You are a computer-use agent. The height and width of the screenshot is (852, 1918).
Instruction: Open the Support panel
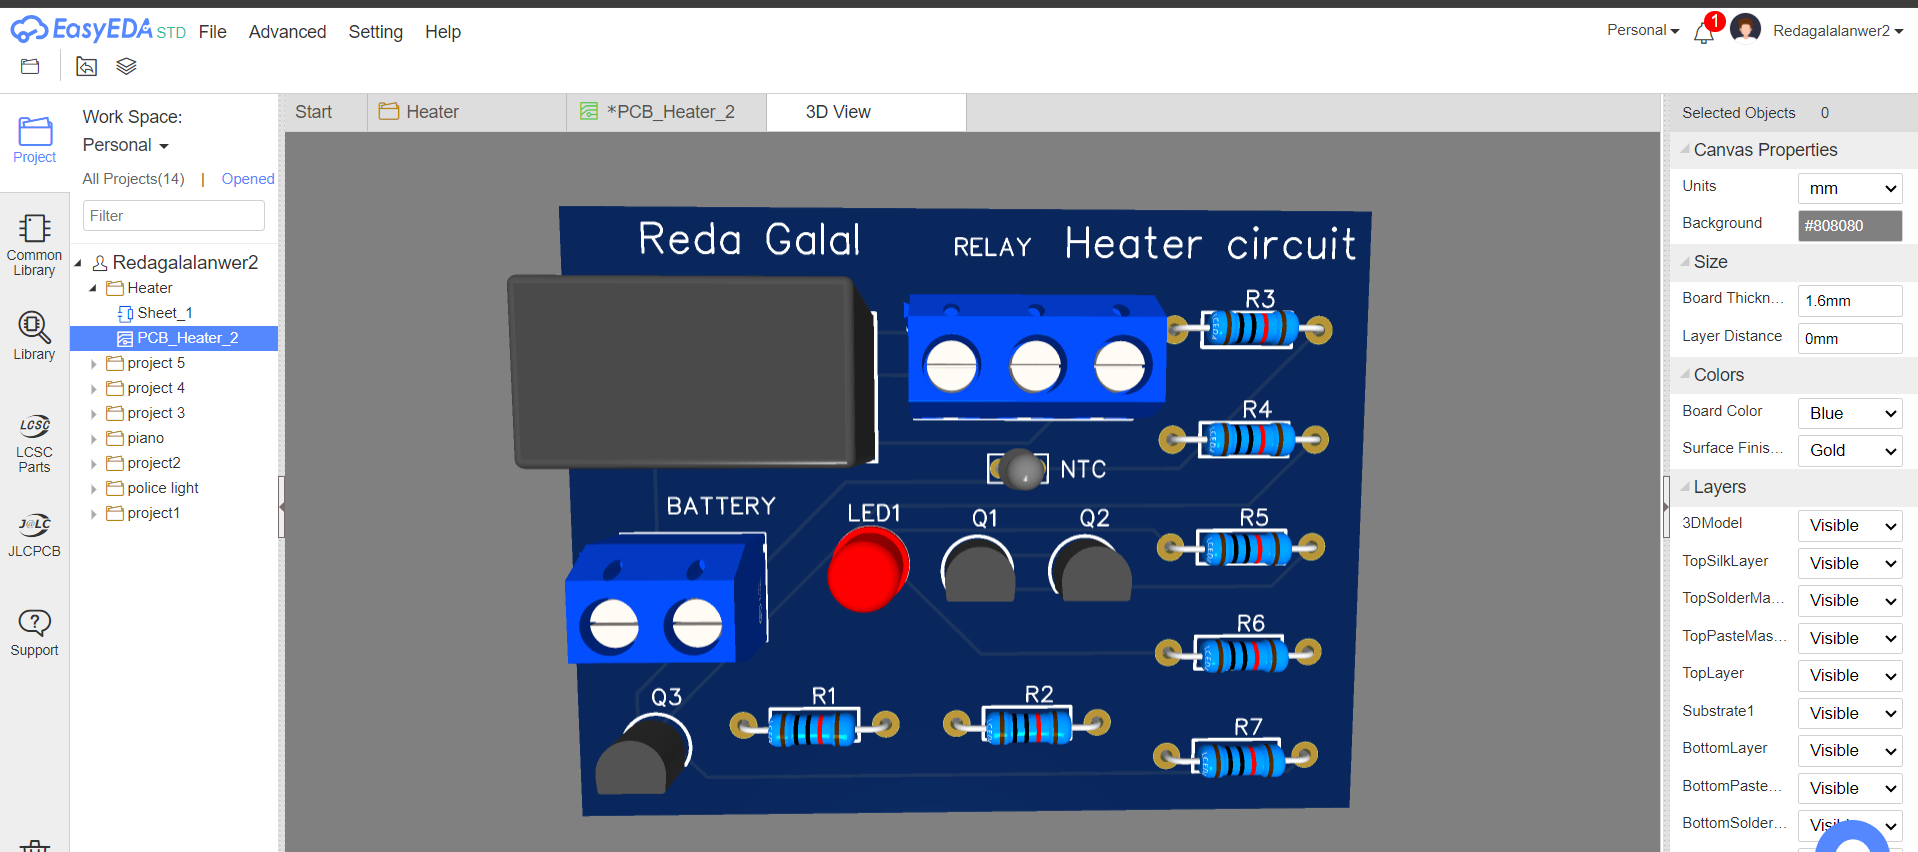tap(35, 633)
